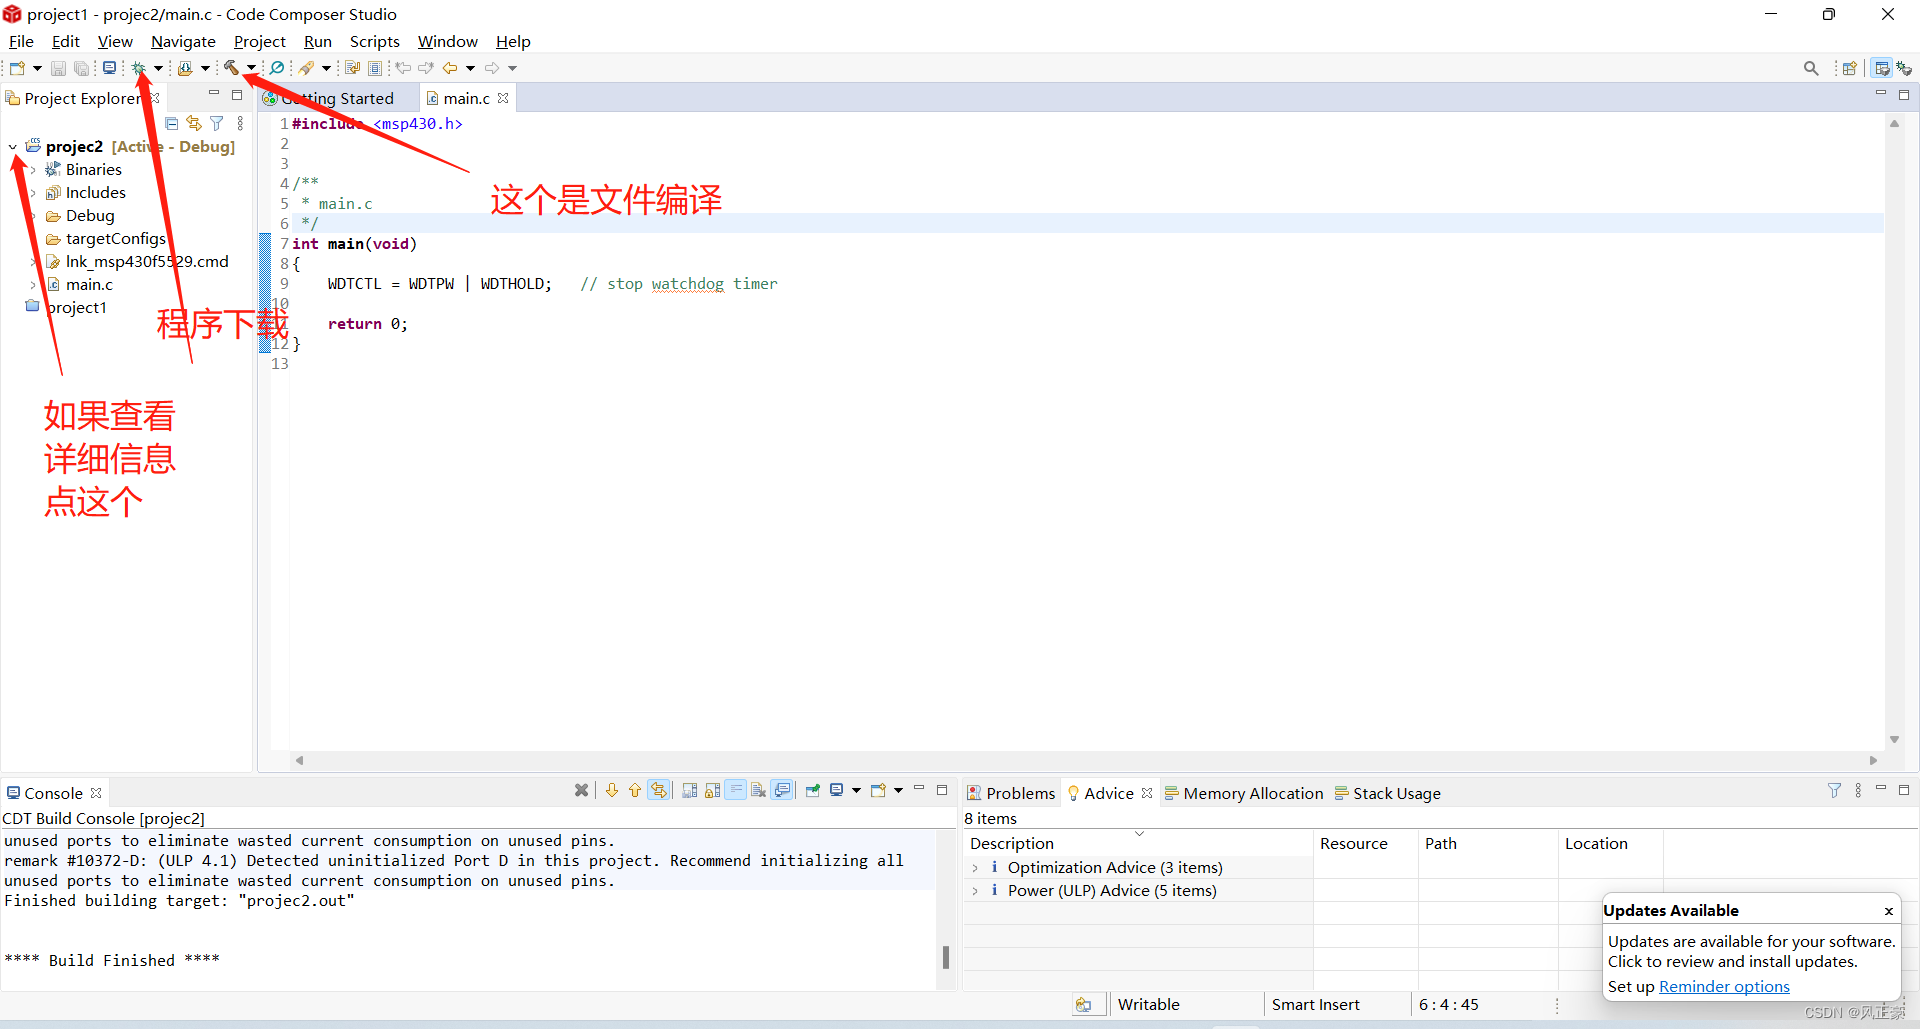This screenshot has width=1920, height=1029.
Task: Pin the Console to keep it visible
Action: point(812,790)
